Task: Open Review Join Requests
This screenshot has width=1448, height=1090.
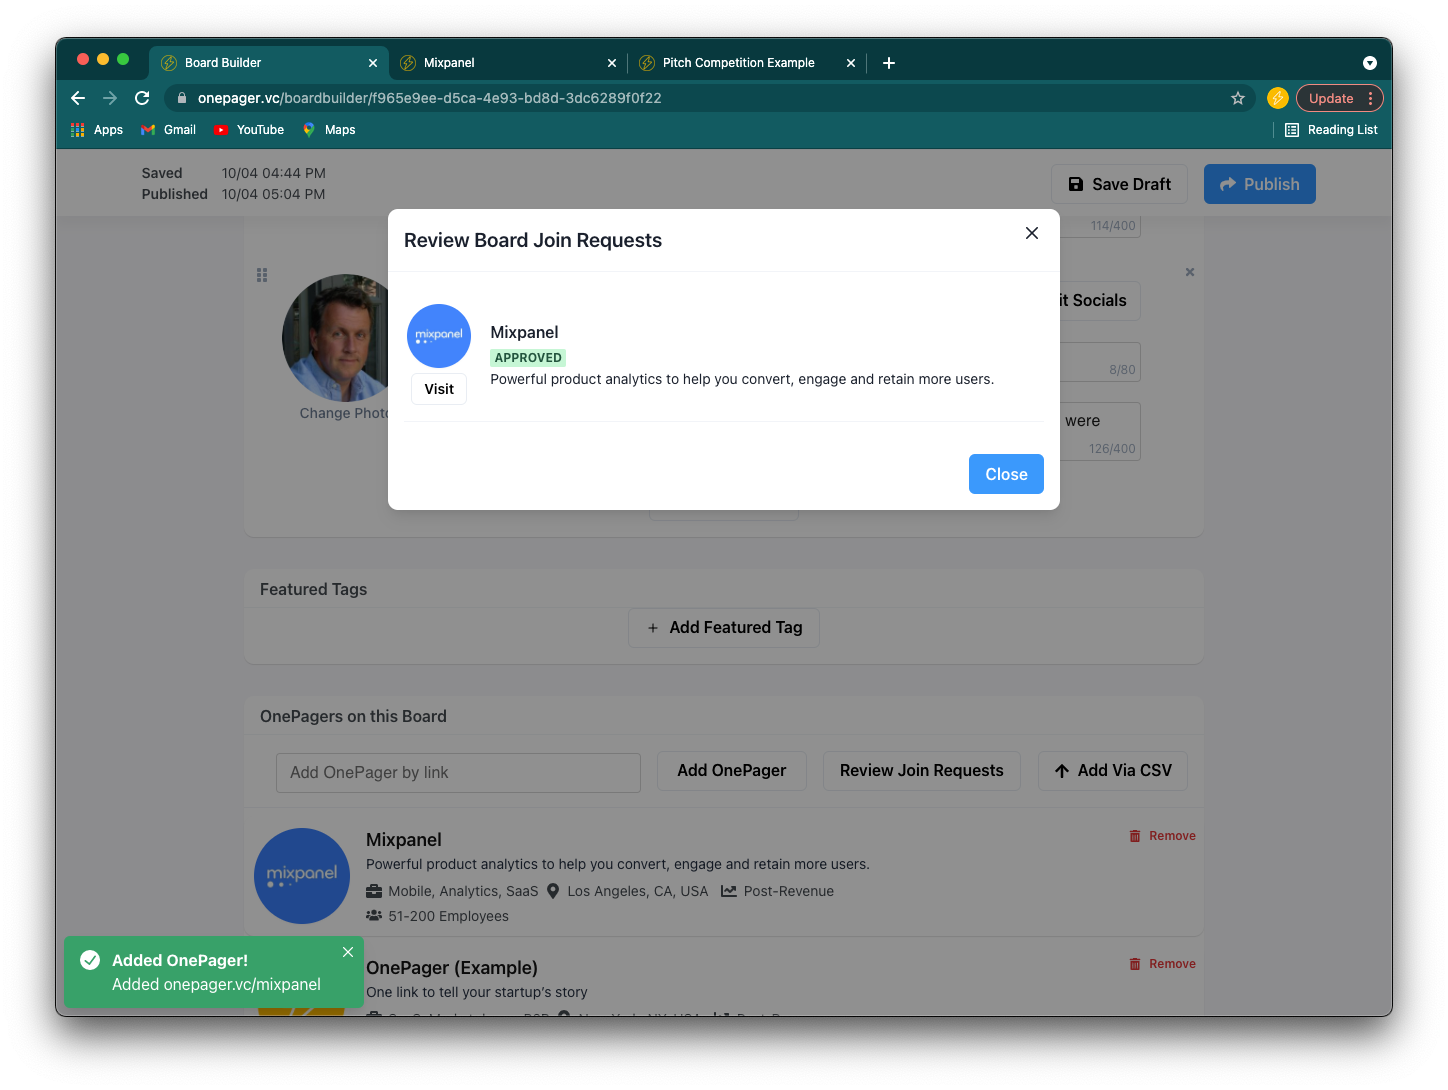Action: [x=922, y=771]
